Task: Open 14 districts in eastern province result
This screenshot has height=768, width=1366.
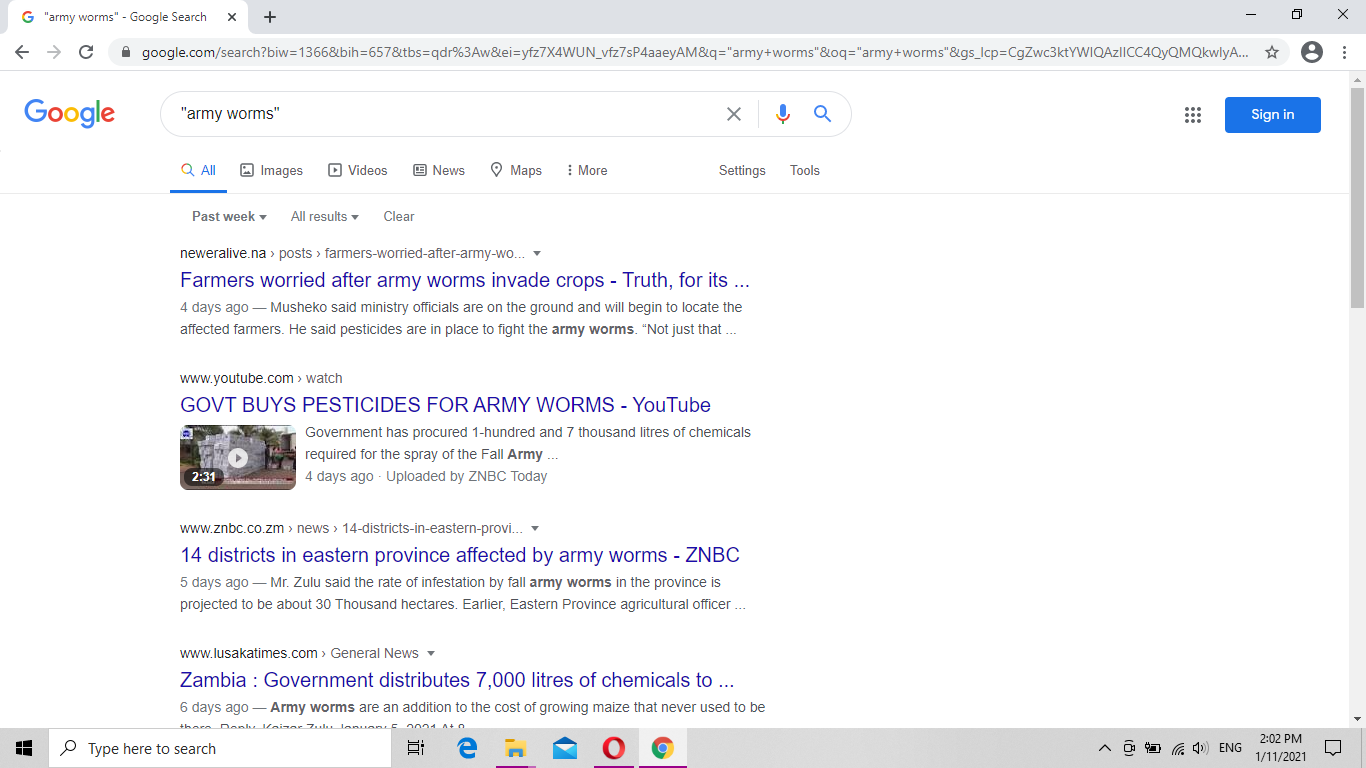Action: point(460,555)
